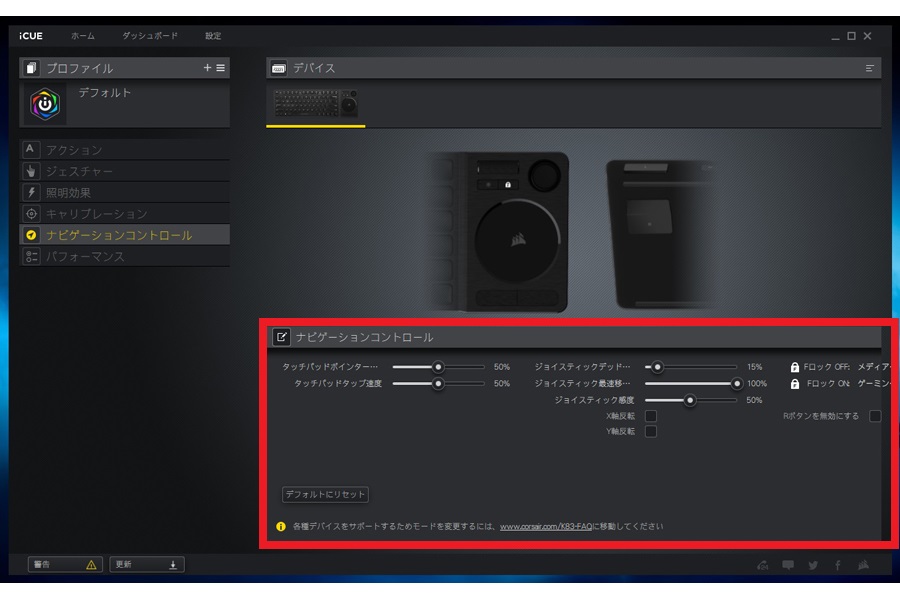The width and height of the screenshot is (900, 600).
Task: Click the ジョイスティック感度 slider handle
Action: [690, 400]
